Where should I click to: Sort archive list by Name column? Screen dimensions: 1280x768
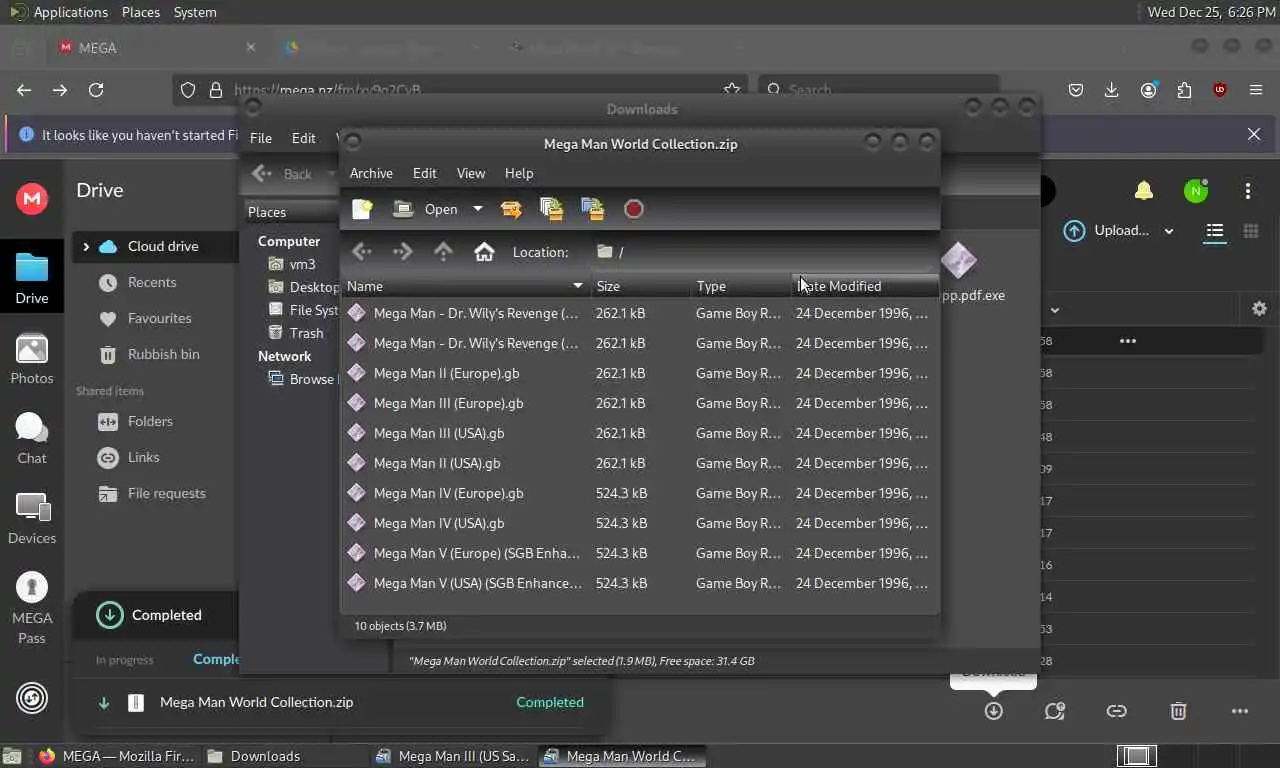(465, 286)
